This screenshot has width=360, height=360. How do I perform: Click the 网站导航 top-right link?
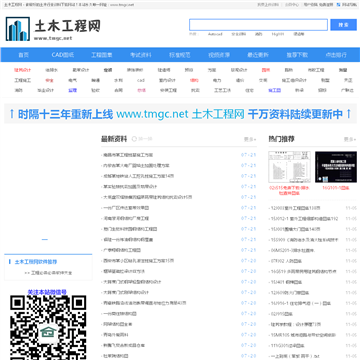coord(348,5)
